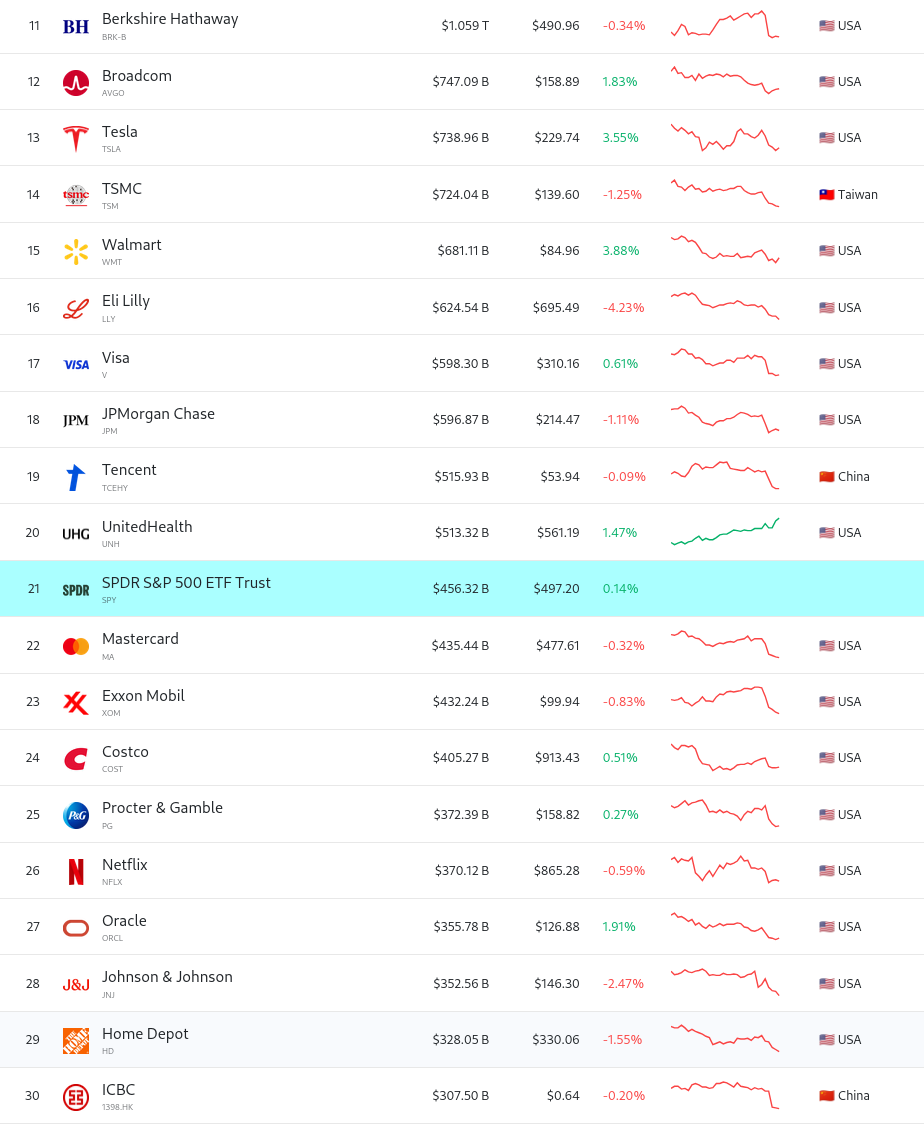Click the Eli Lilly script logo

(76, 308)
